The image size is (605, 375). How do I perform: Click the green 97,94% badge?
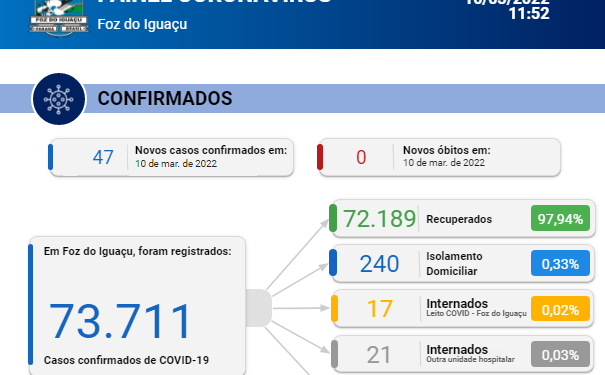coord(560,218)
